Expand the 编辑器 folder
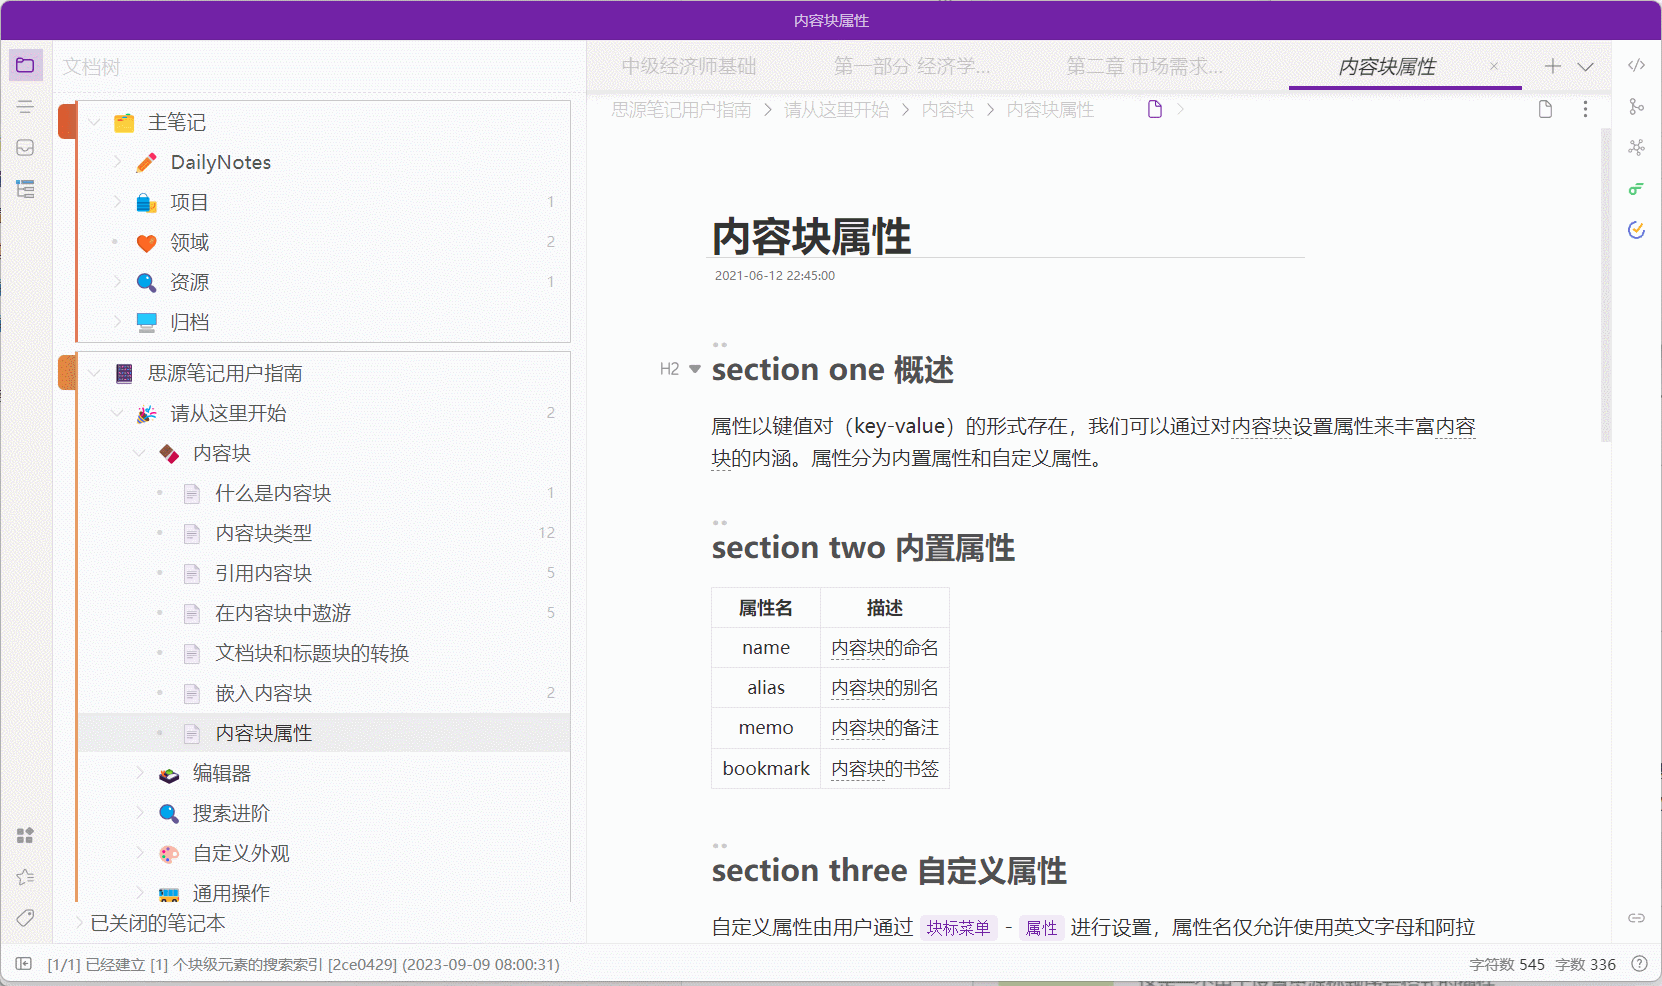 tap(140, 773)
